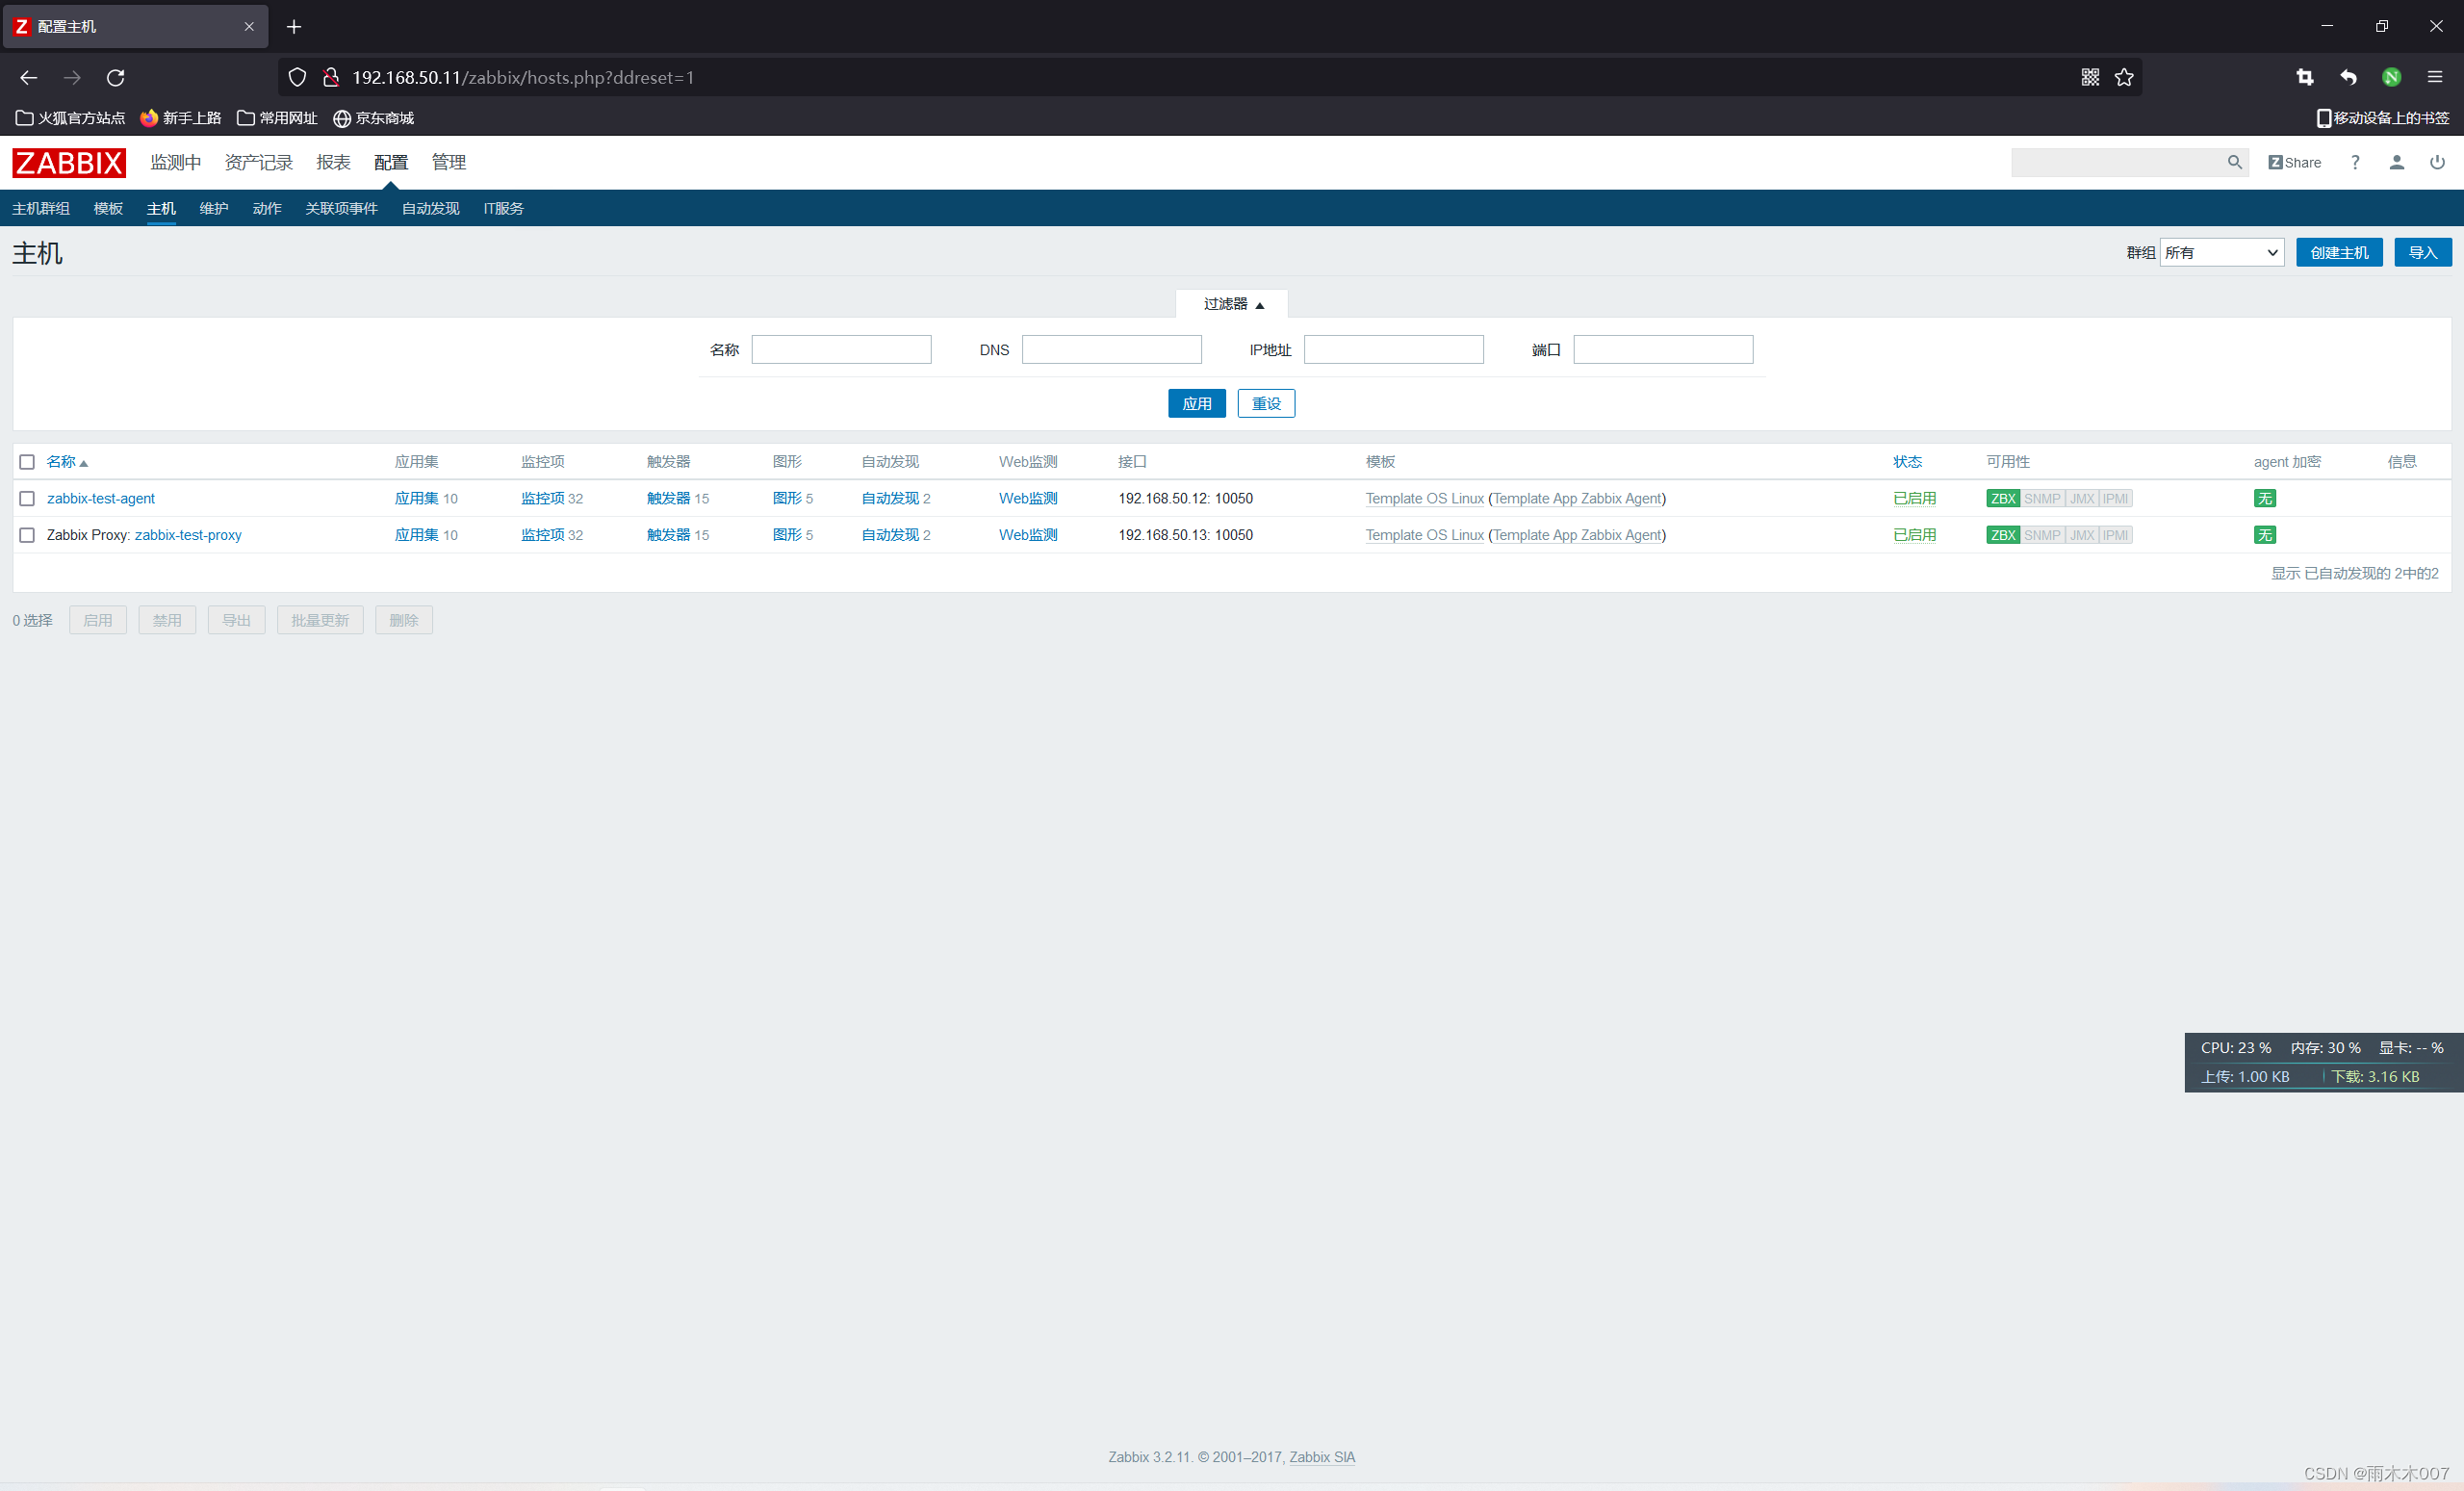Focus the IP地址 filter input field

pyautogui.click(x=1393, y=349)
